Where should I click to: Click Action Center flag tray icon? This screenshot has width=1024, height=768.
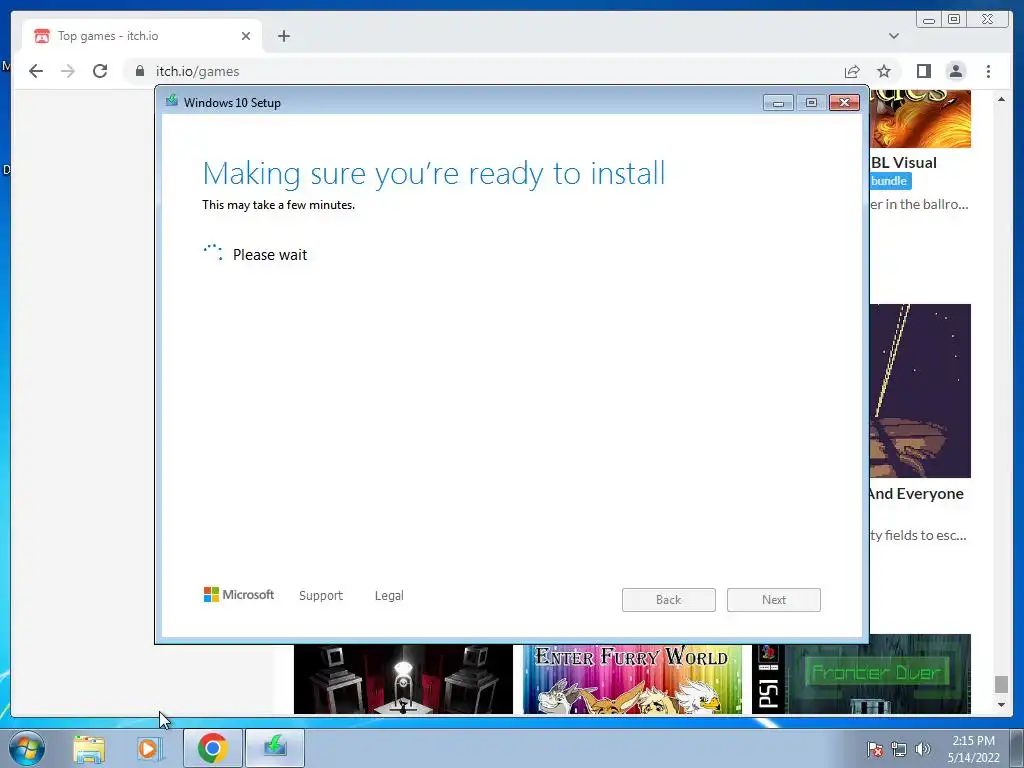pyautogui.click(x=874, y=749)
